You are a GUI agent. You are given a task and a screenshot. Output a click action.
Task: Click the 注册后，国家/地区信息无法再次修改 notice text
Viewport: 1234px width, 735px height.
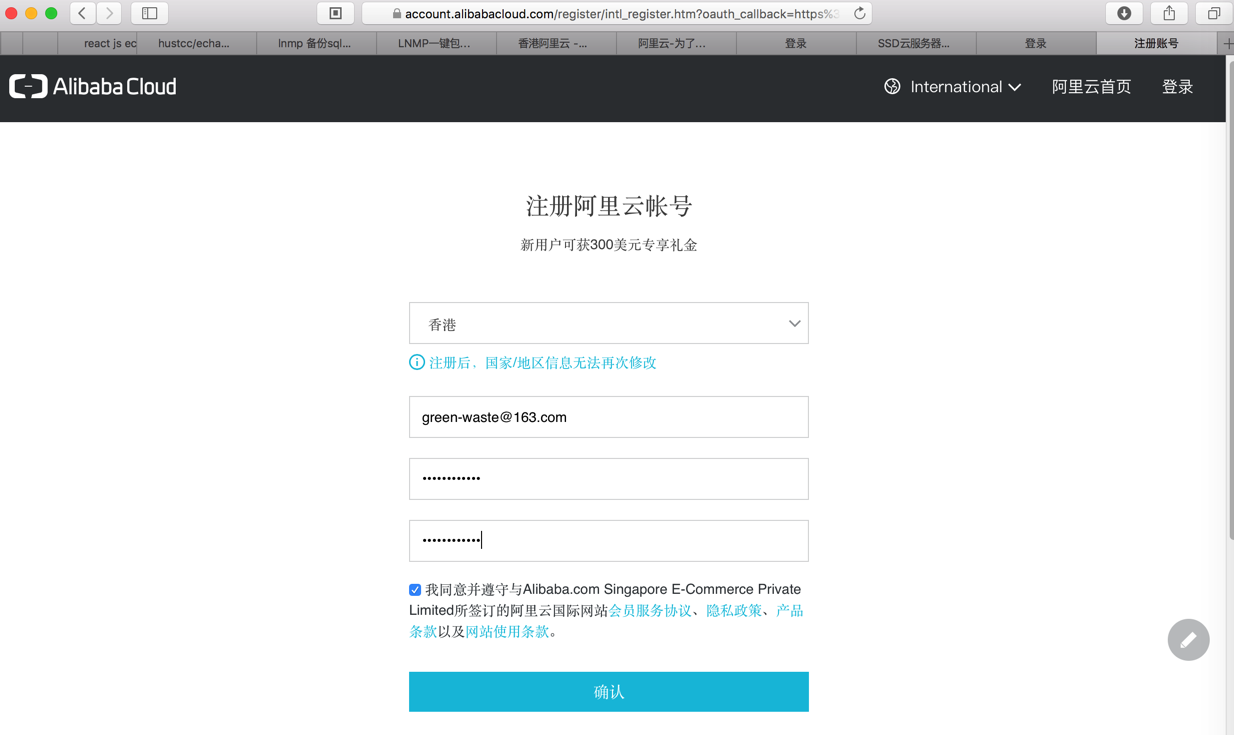coord(542,363)
